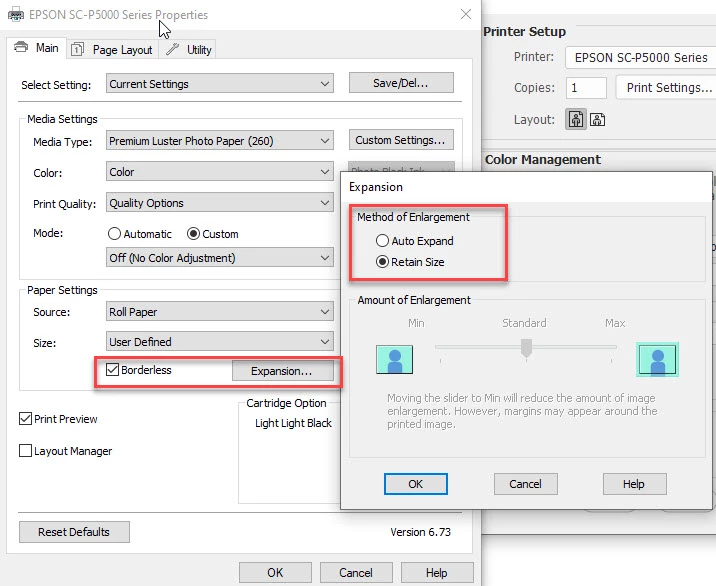The width and height of the screenshot is (716, 586).
Task: Confirm with OK in the Expansion dialog
Action: coord(416,484)
